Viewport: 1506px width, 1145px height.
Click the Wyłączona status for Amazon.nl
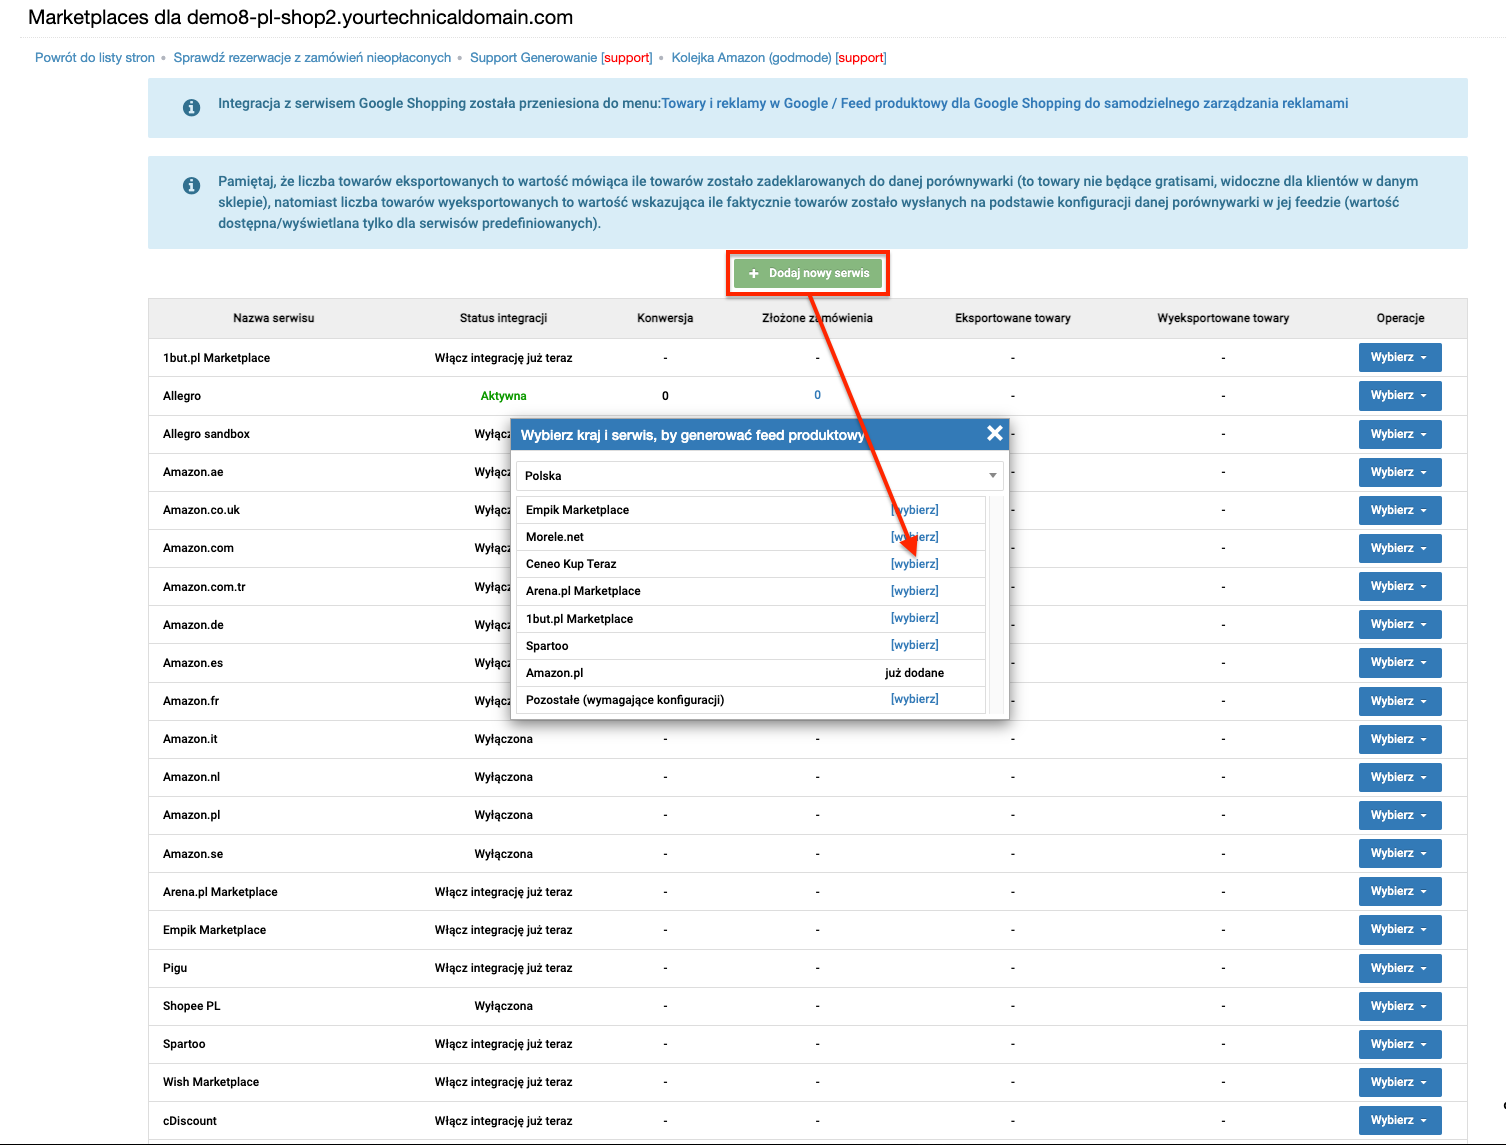coord(503,777)
